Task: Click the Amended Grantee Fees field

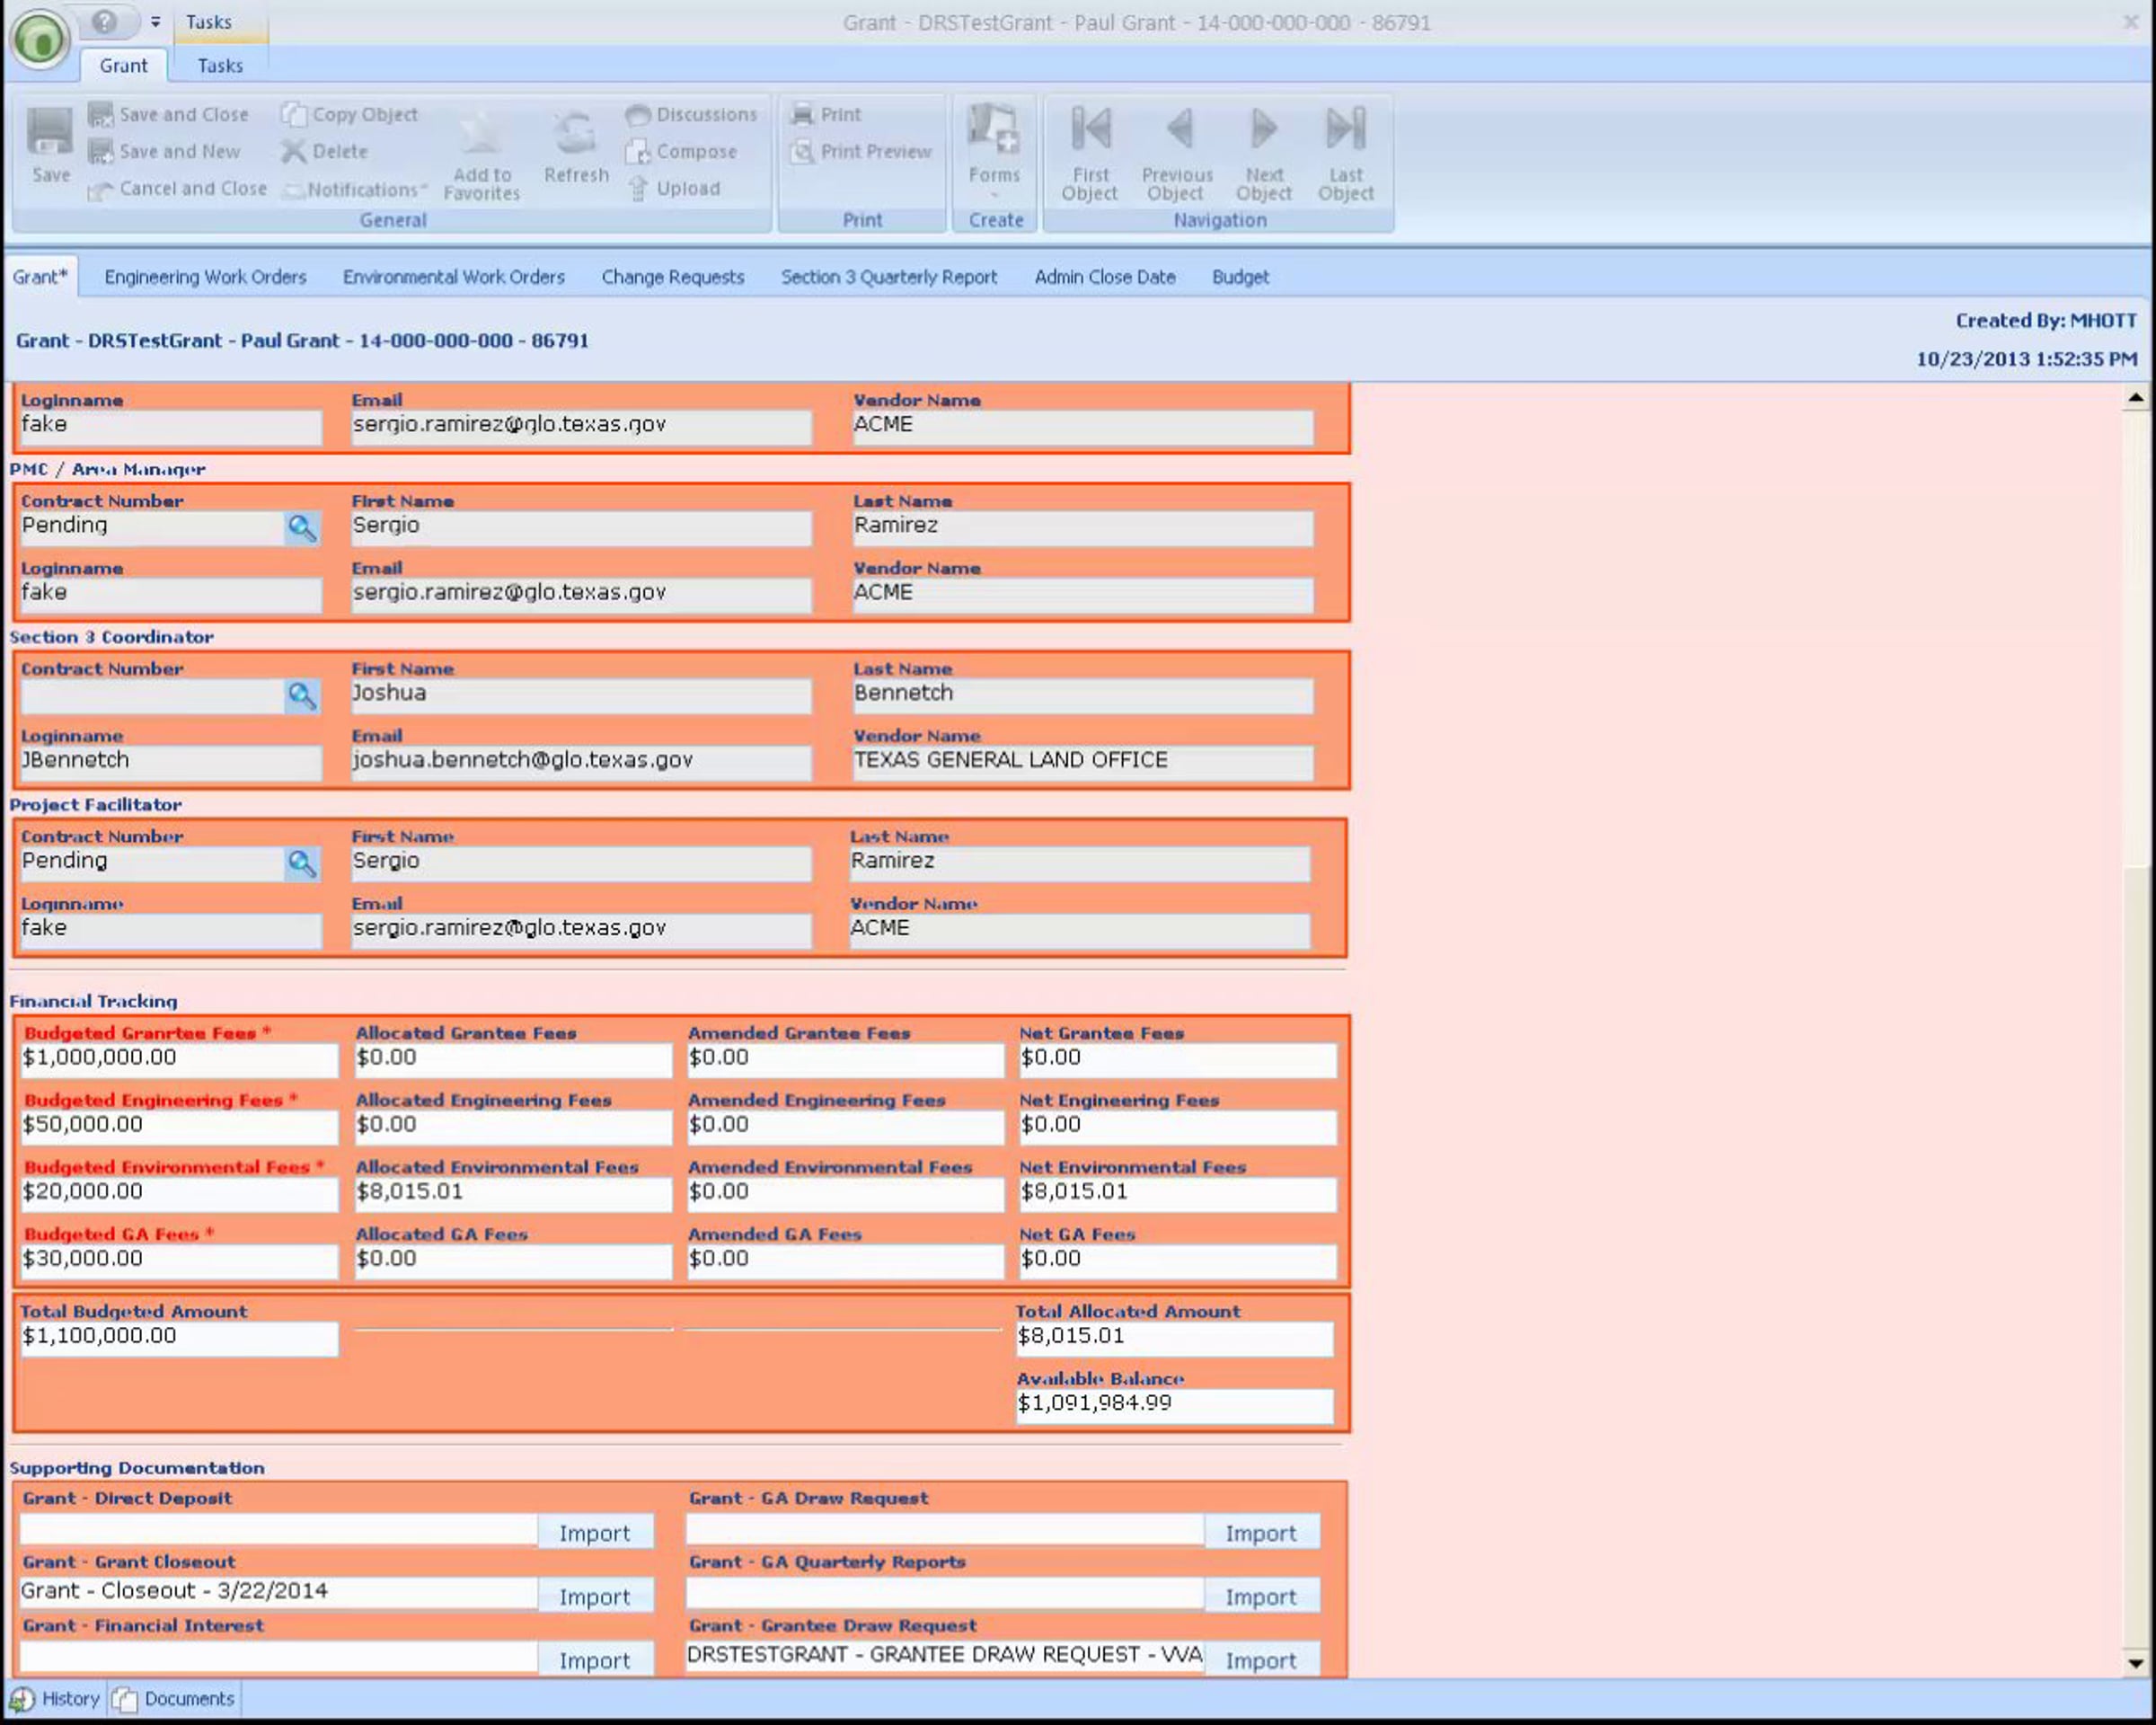Action: [x=846, y=1059]
